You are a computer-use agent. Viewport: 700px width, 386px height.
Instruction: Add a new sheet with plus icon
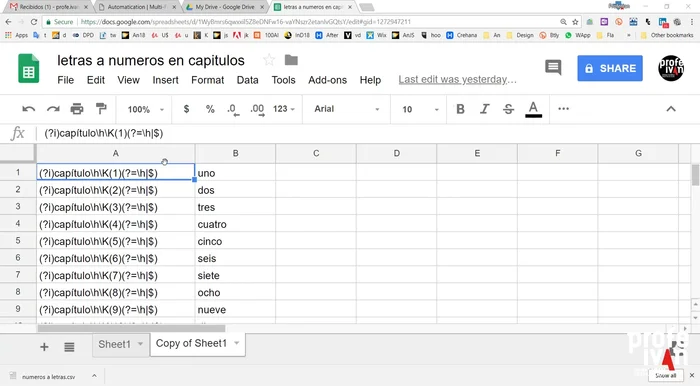44,347
